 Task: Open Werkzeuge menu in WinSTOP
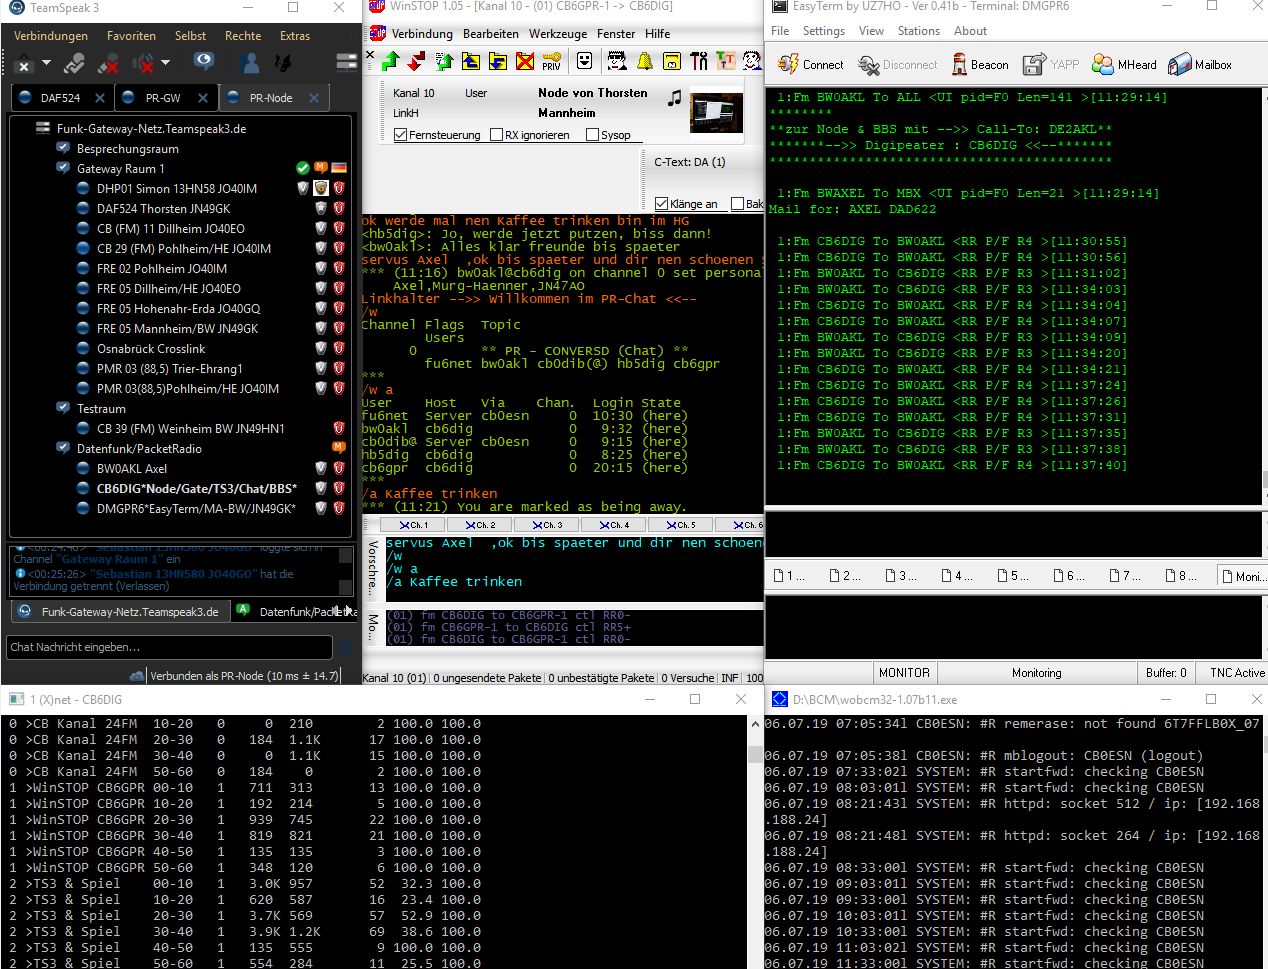coord(558,33)
